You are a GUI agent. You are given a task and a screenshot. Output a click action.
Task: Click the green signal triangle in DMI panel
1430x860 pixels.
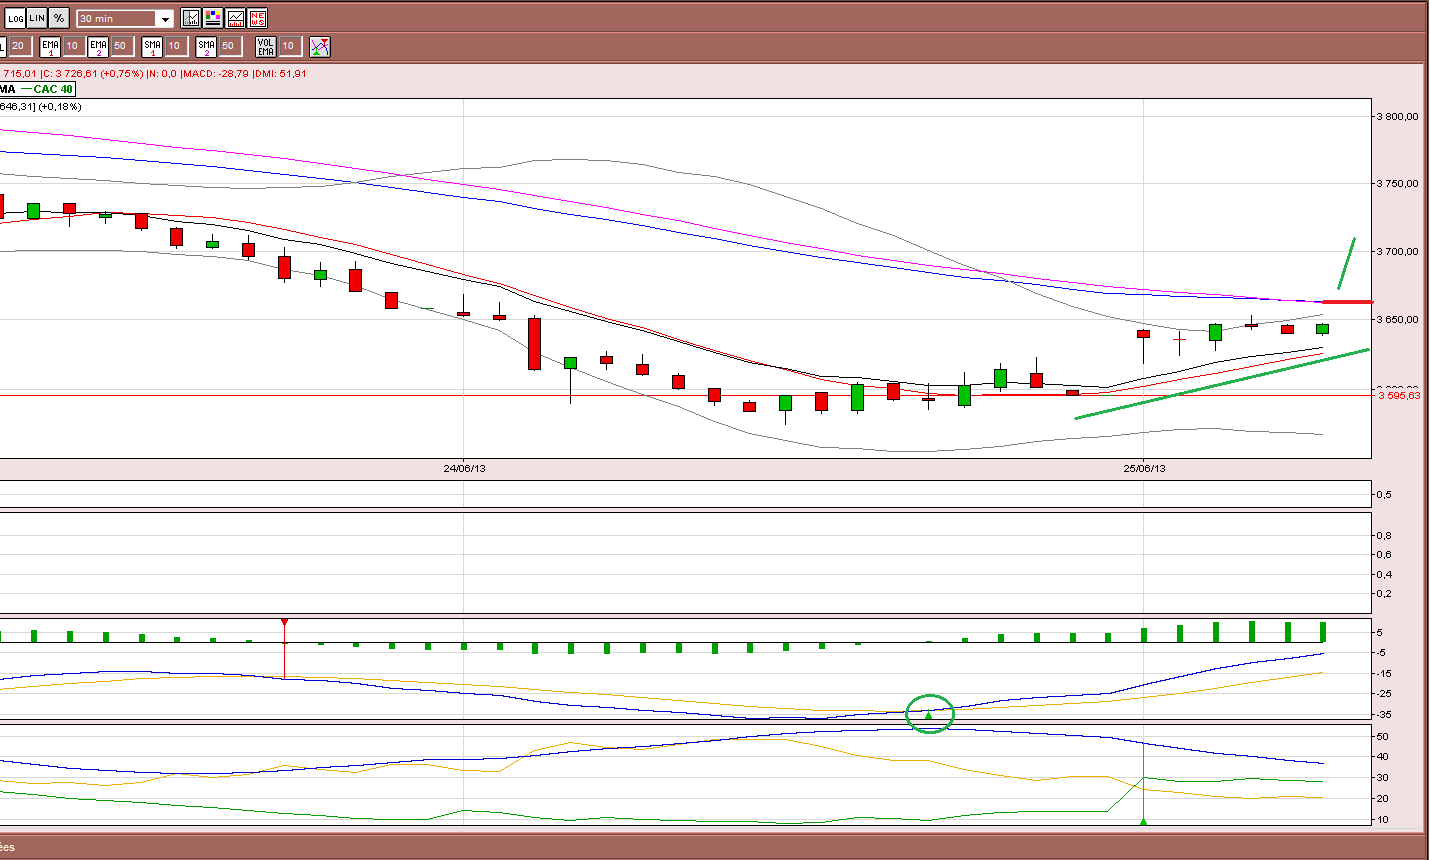click(x=1143, y=822)
